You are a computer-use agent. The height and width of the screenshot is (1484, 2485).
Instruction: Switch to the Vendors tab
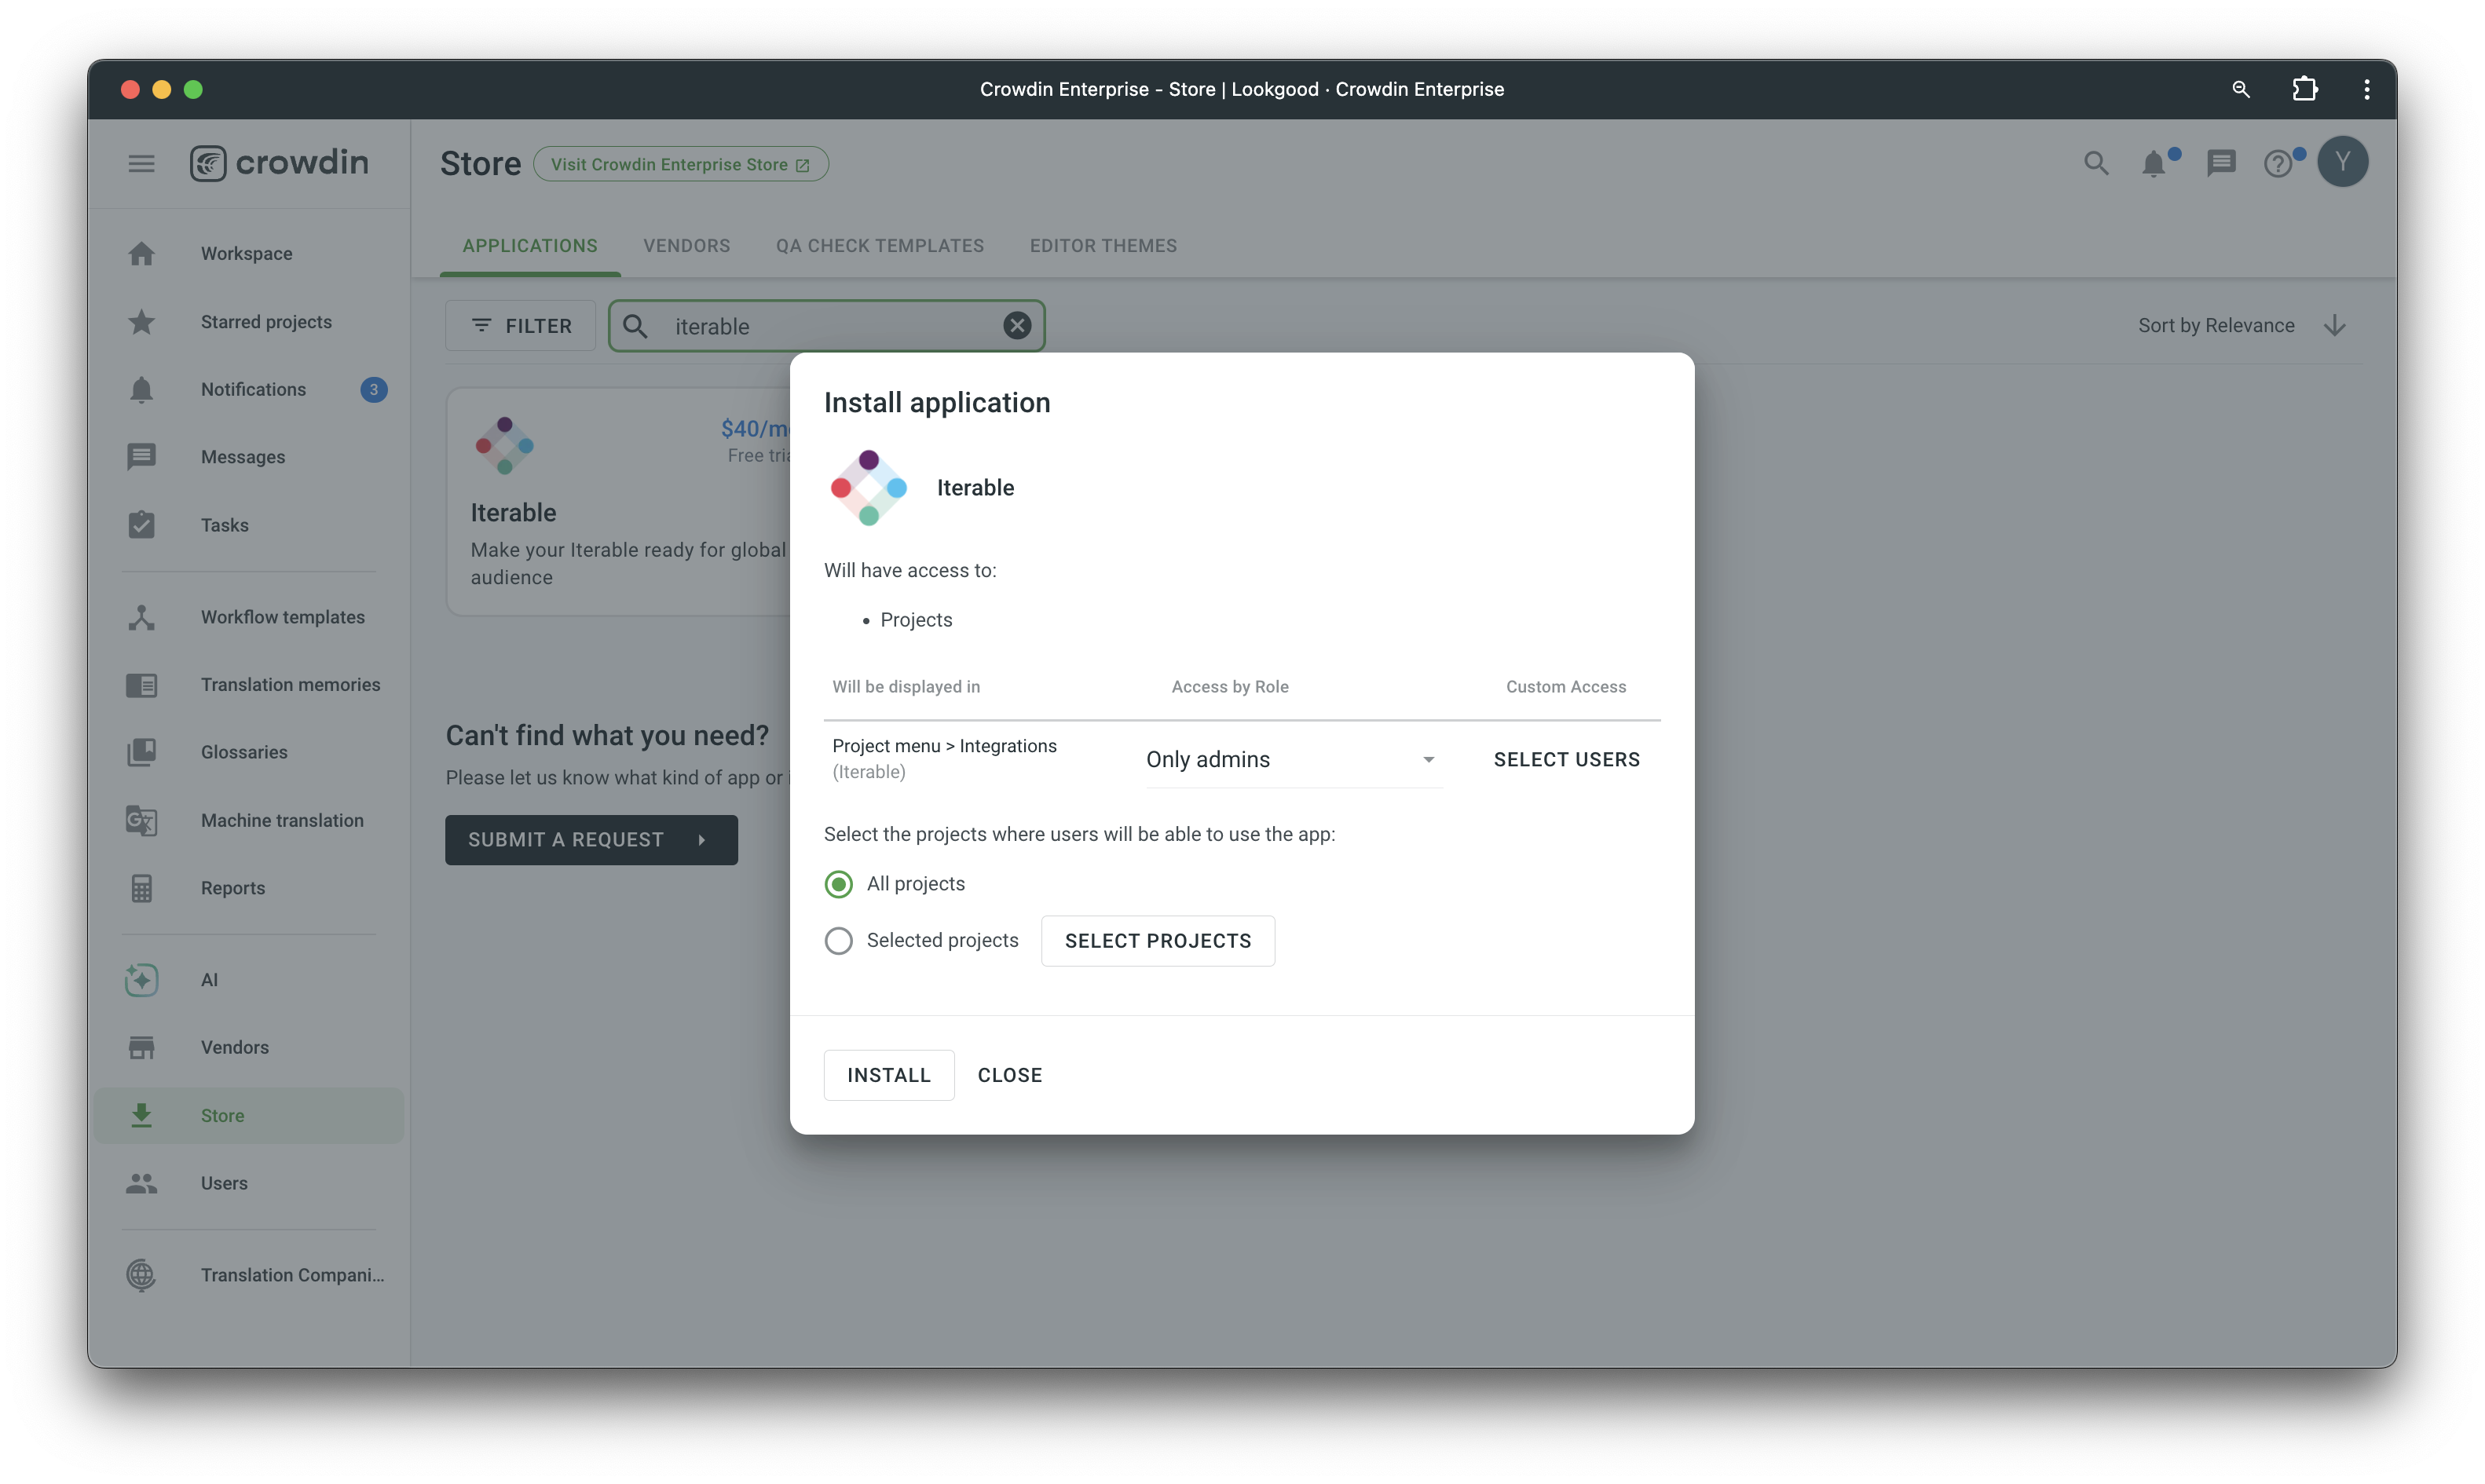(x=686, y=246)
